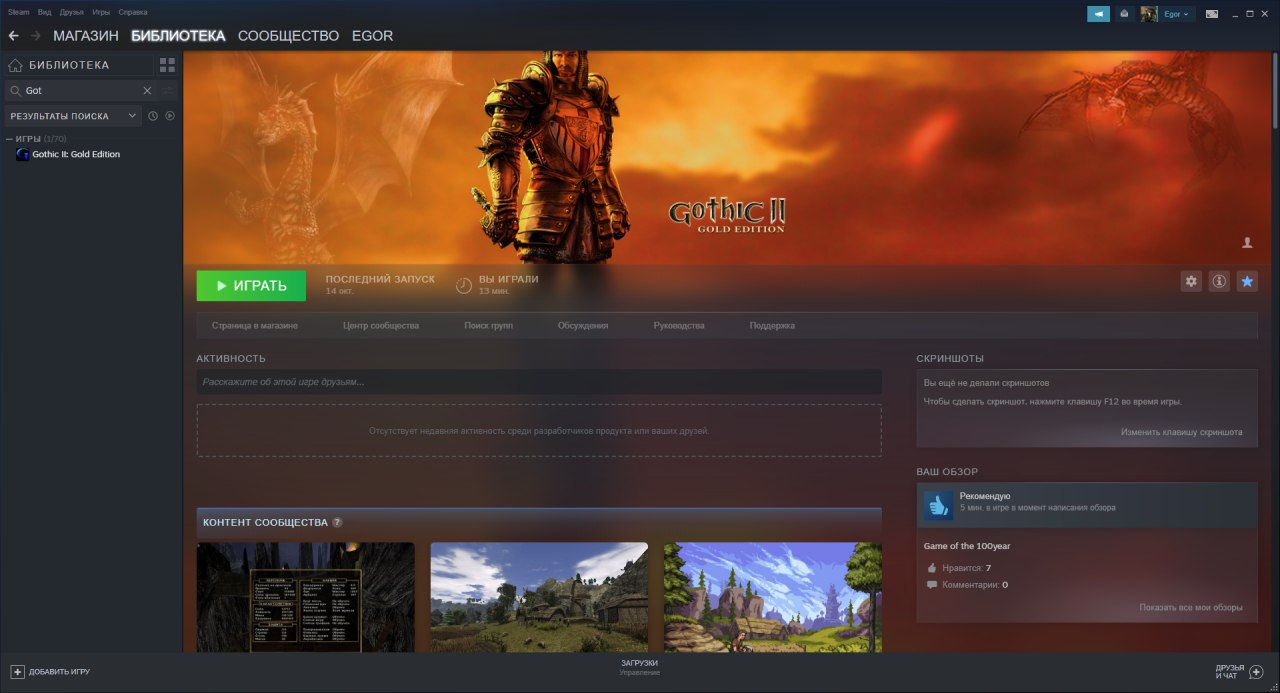Open the pixel-art community artwork

point(773,597)
